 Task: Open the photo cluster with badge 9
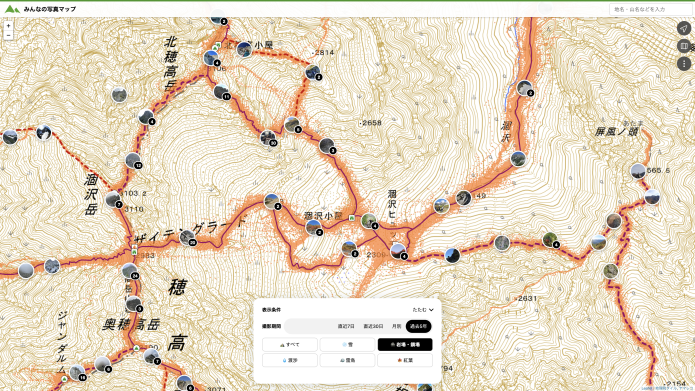click(x=103, y=364)
